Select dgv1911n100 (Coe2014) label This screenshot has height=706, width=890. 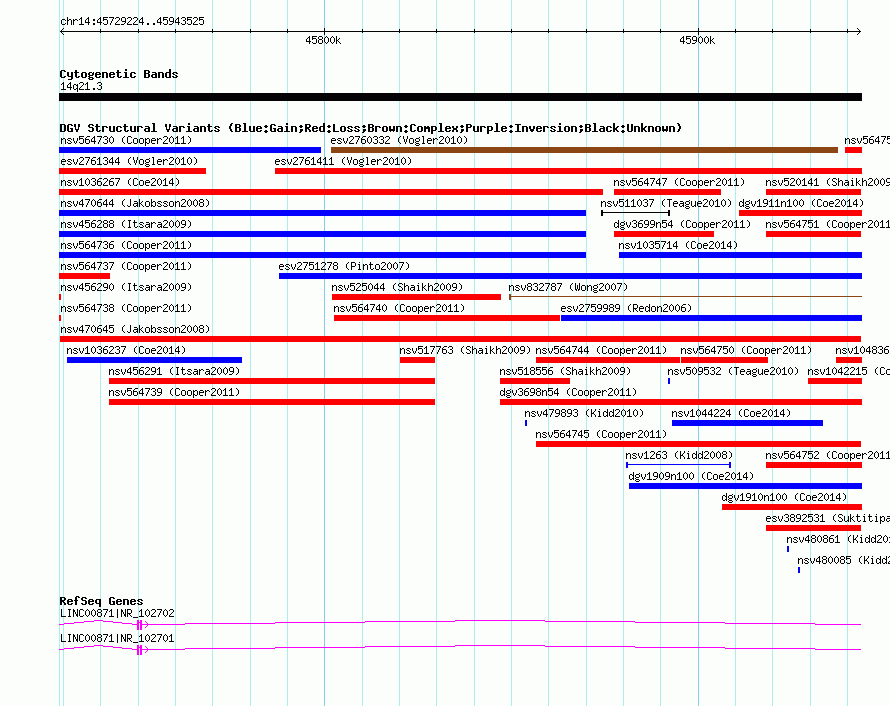point(801,203)
